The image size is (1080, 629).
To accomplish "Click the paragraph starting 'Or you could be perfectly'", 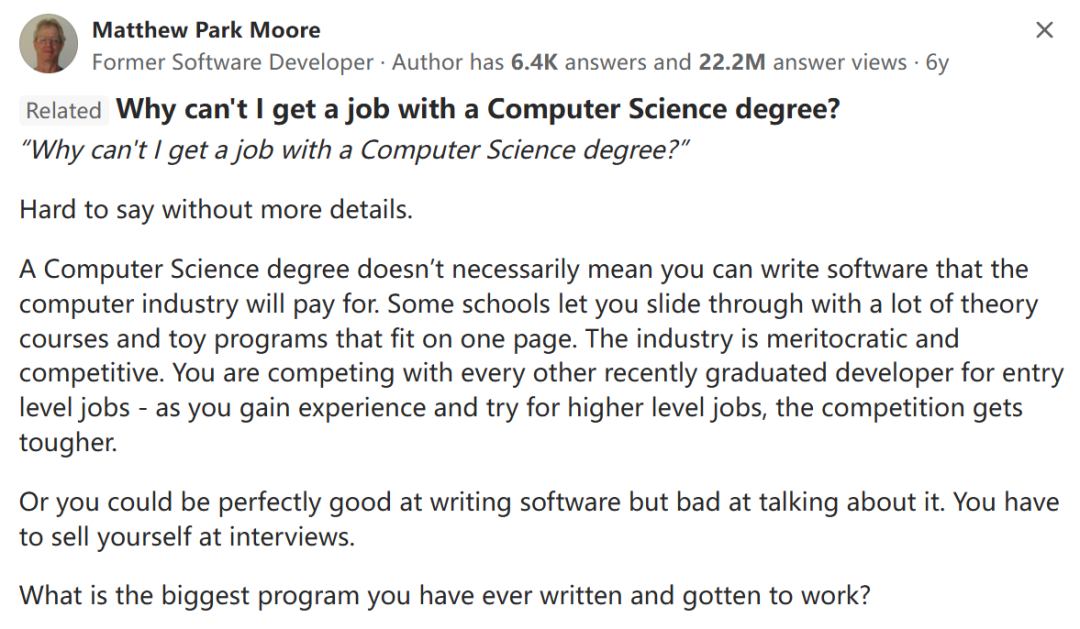I will (539, 519).
